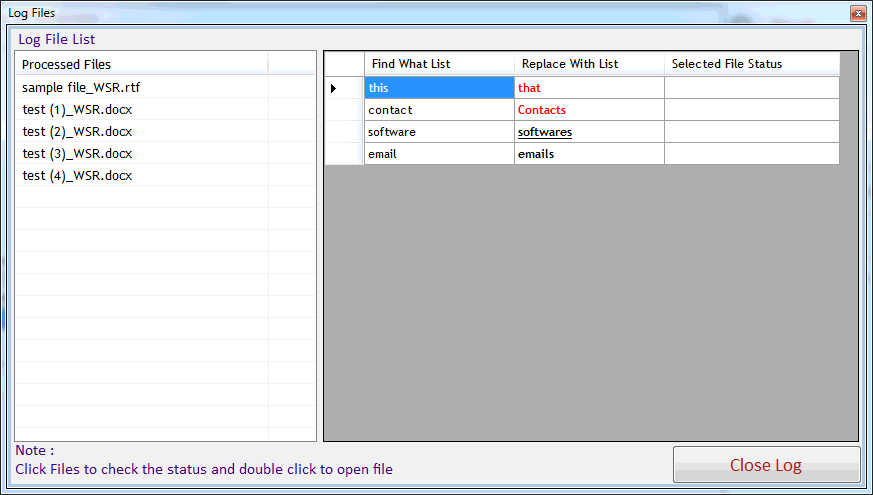The width and height of the screenshot is (873, 495).
Task: Click the underlined 'softwares' replace cell
Action: point(590,132)
